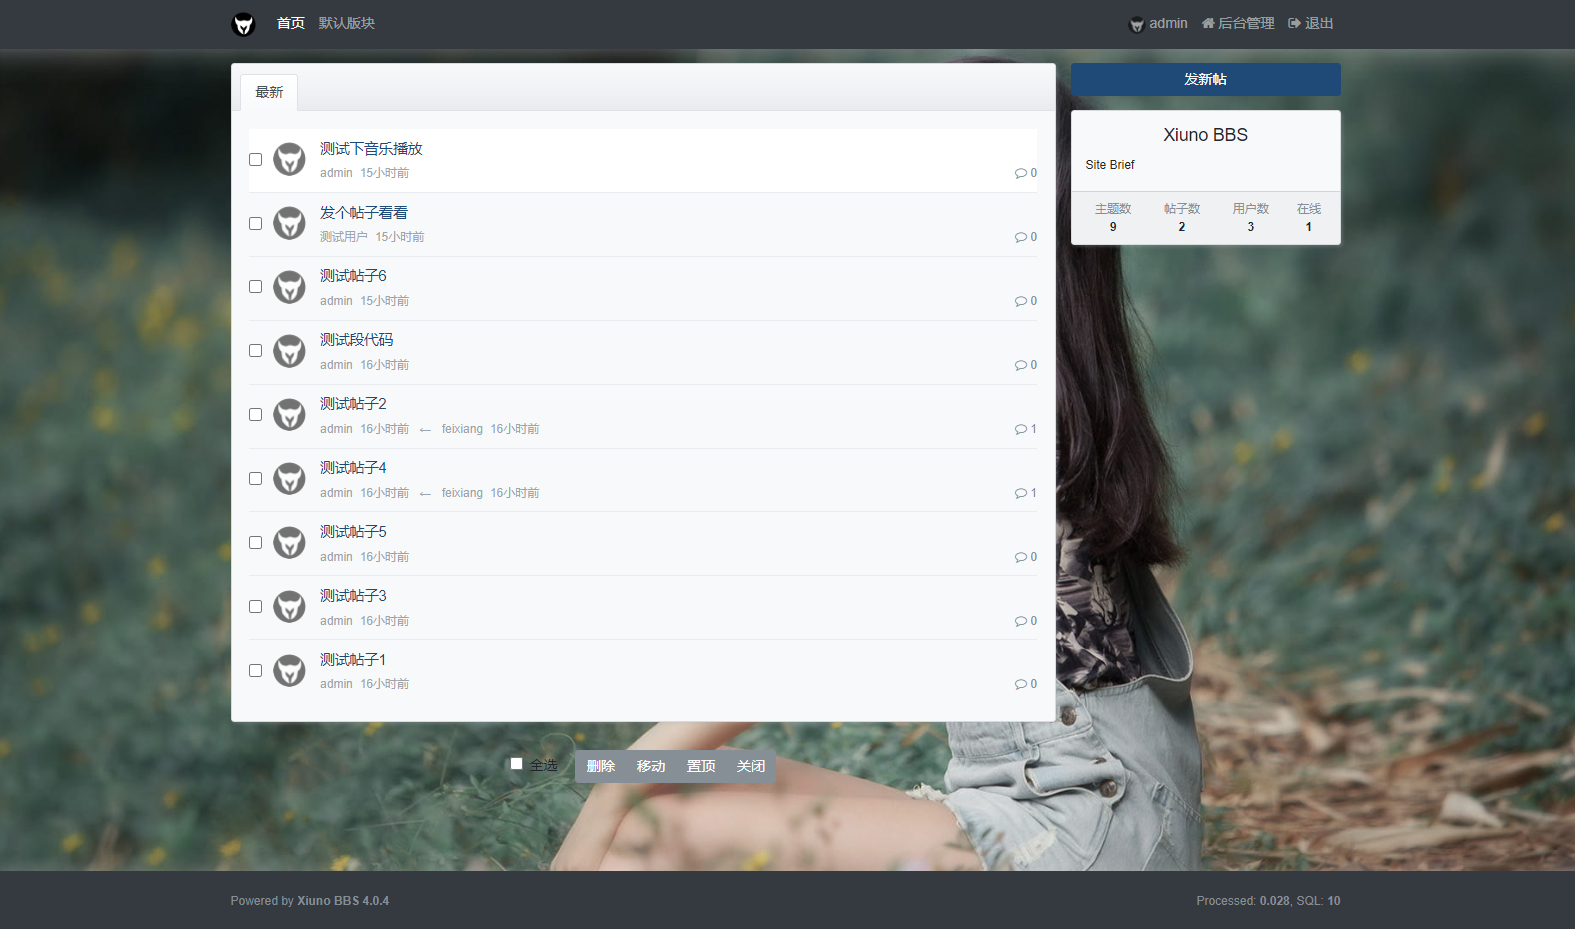This screenshot has height=929, width=1575.
Task: Click the 用户数 statistic
Action: [x=1251, y=218]
